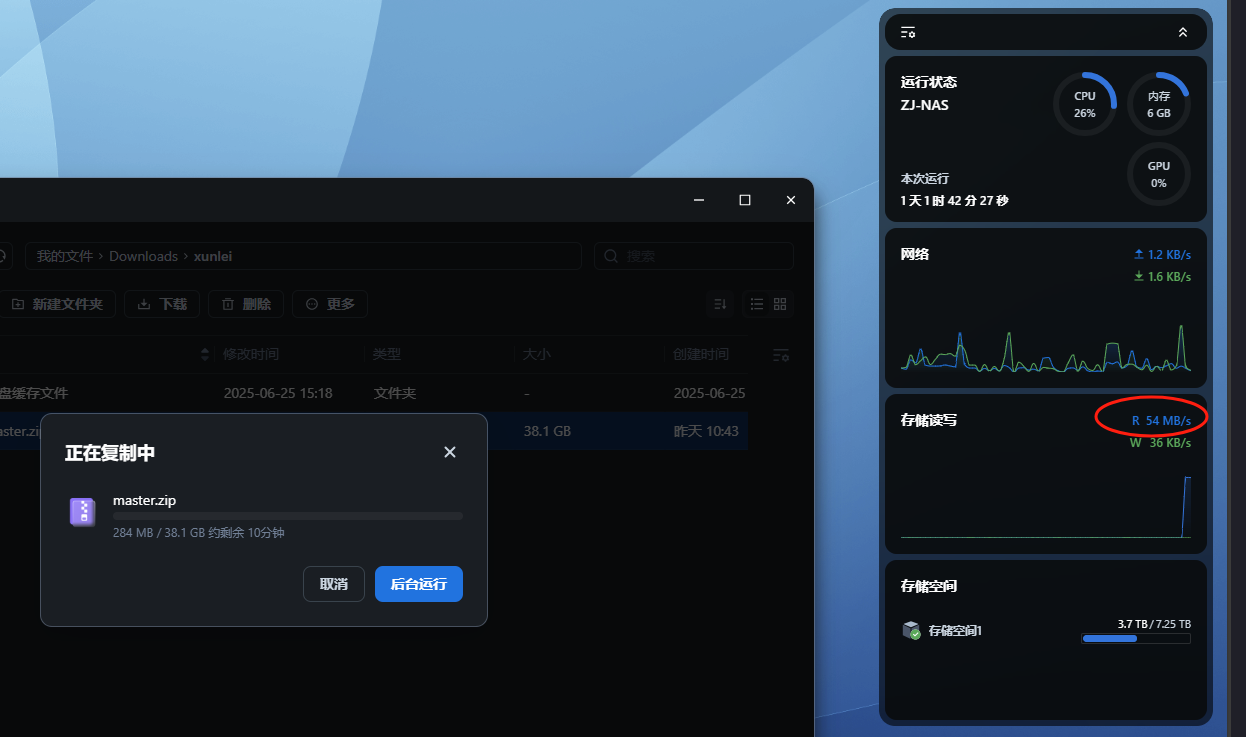The image size is (1246, 737).
Task: Click the 网络 traffic chart
Action: (1045, 346)
